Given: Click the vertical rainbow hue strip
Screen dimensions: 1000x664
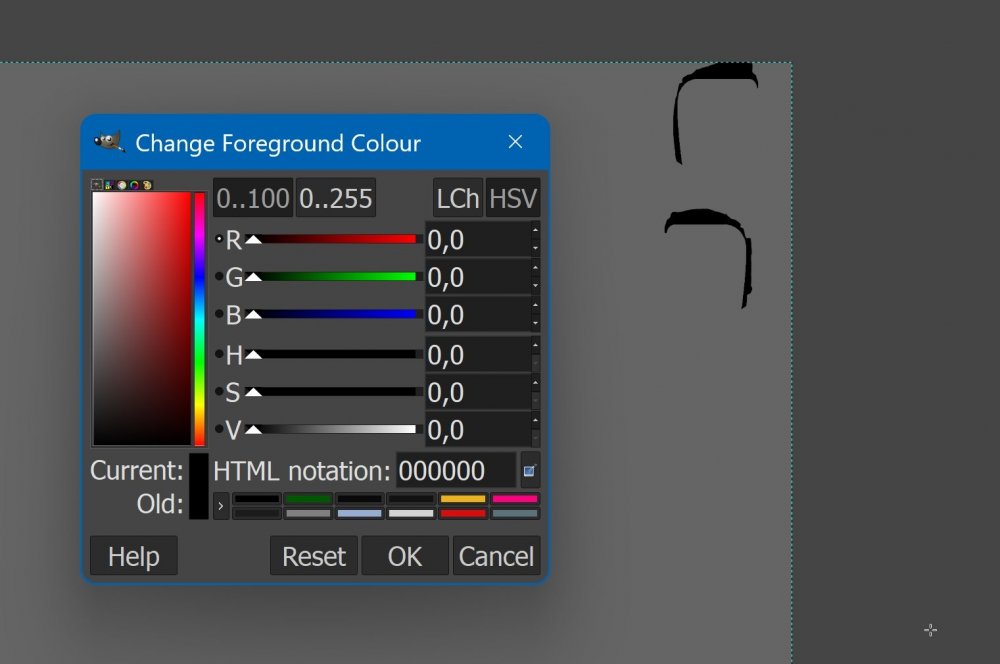Looking at the screenshot, I should (x=200, y=318).
